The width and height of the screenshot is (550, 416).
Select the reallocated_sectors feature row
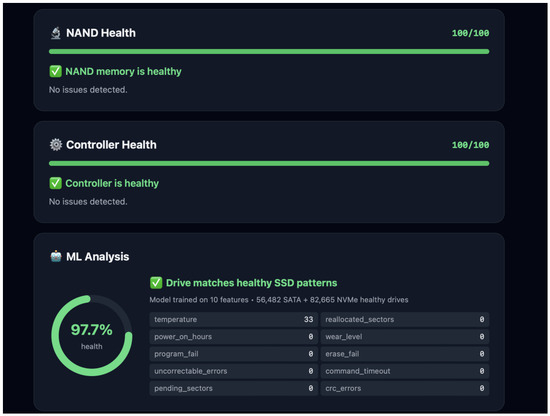tap(405, 320)
